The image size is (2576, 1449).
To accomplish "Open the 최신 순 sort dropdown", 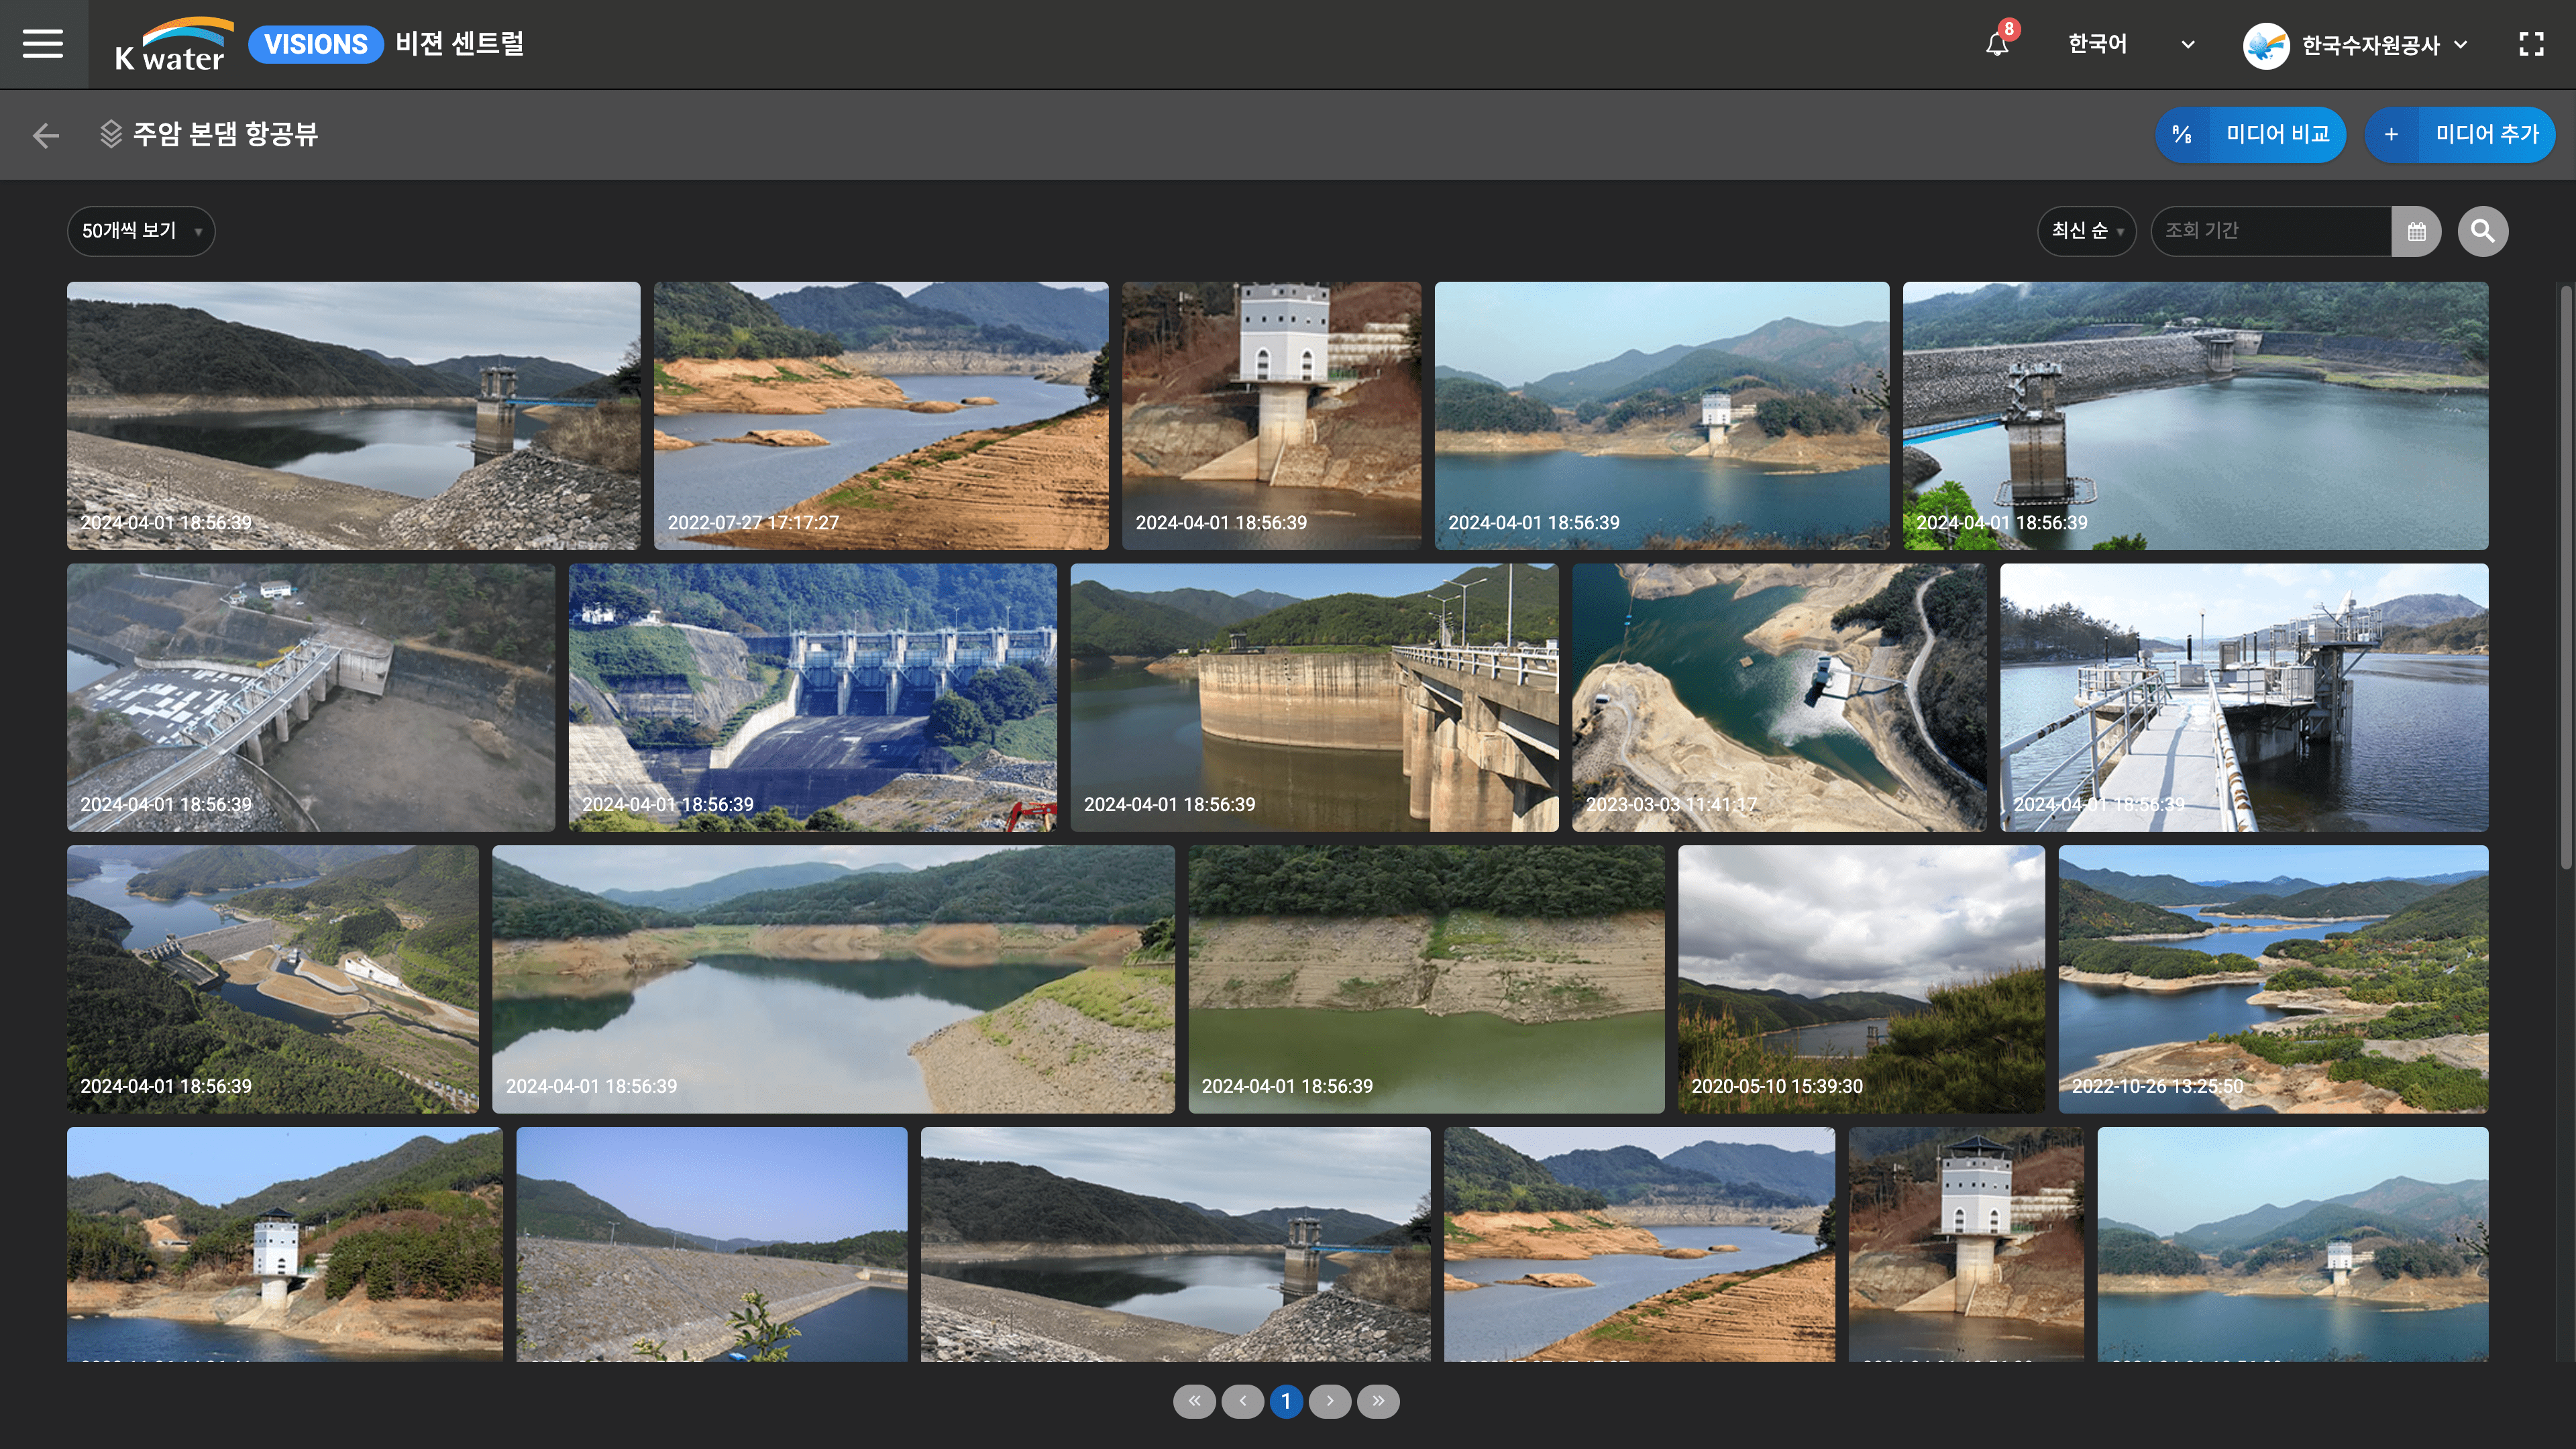I will pos(2086,231).
